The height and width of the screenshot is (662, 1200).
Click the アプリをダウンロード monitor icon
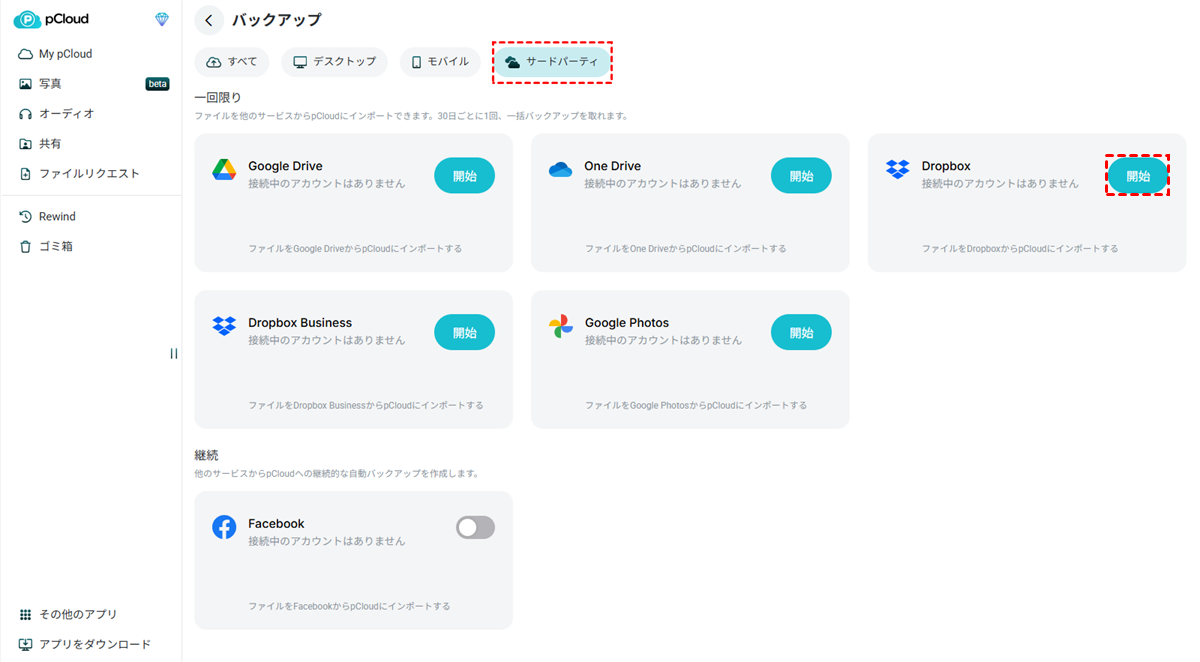point(26,644)
